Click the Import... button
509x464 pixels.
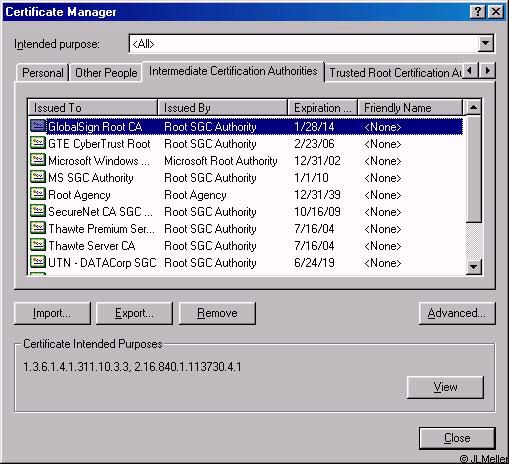[52, 313]
